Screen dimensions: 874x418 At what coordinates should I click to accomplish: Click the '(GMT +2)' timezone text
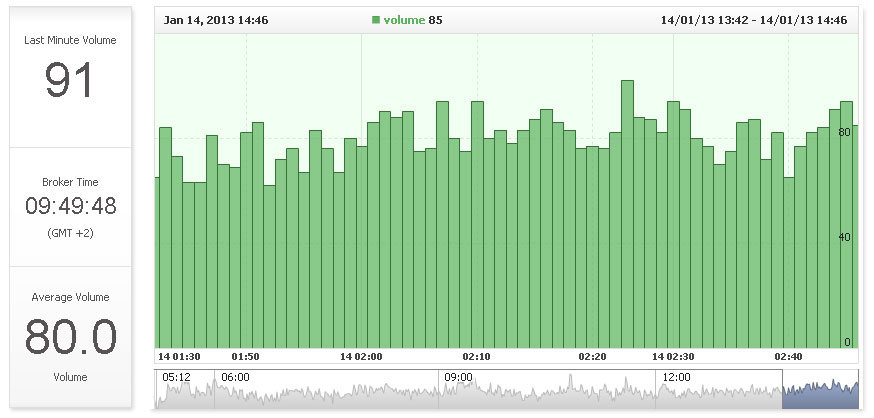pos(70,233)
